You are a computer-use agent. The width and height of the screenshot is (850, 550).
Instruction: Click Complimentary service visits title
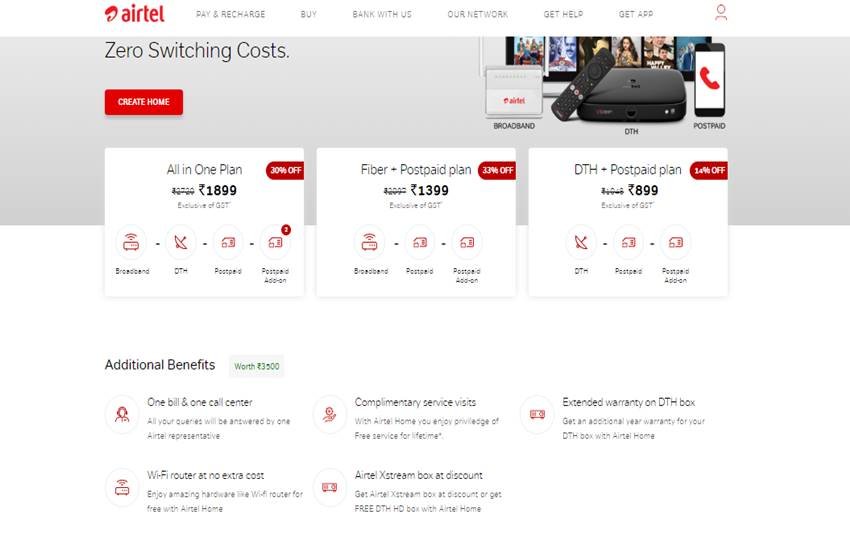(x=415, y=403)
